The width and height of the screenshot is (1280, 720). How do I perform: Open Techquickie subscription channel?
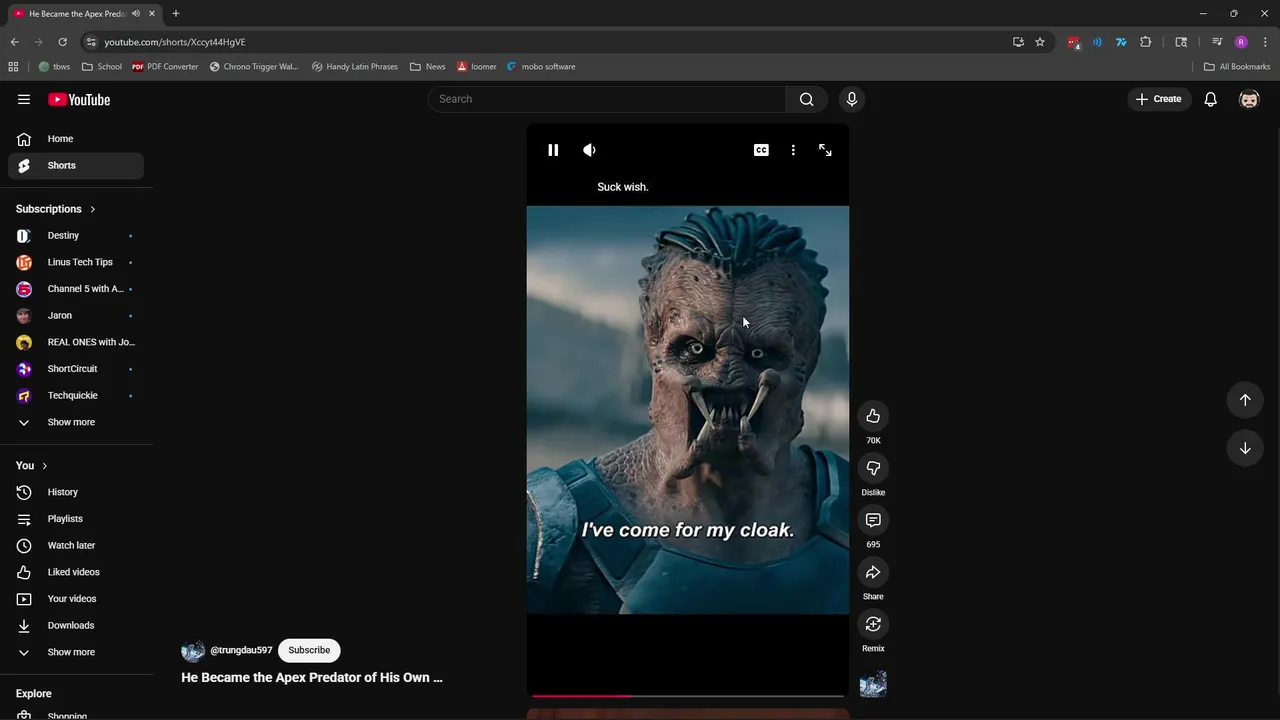point(76,395)
